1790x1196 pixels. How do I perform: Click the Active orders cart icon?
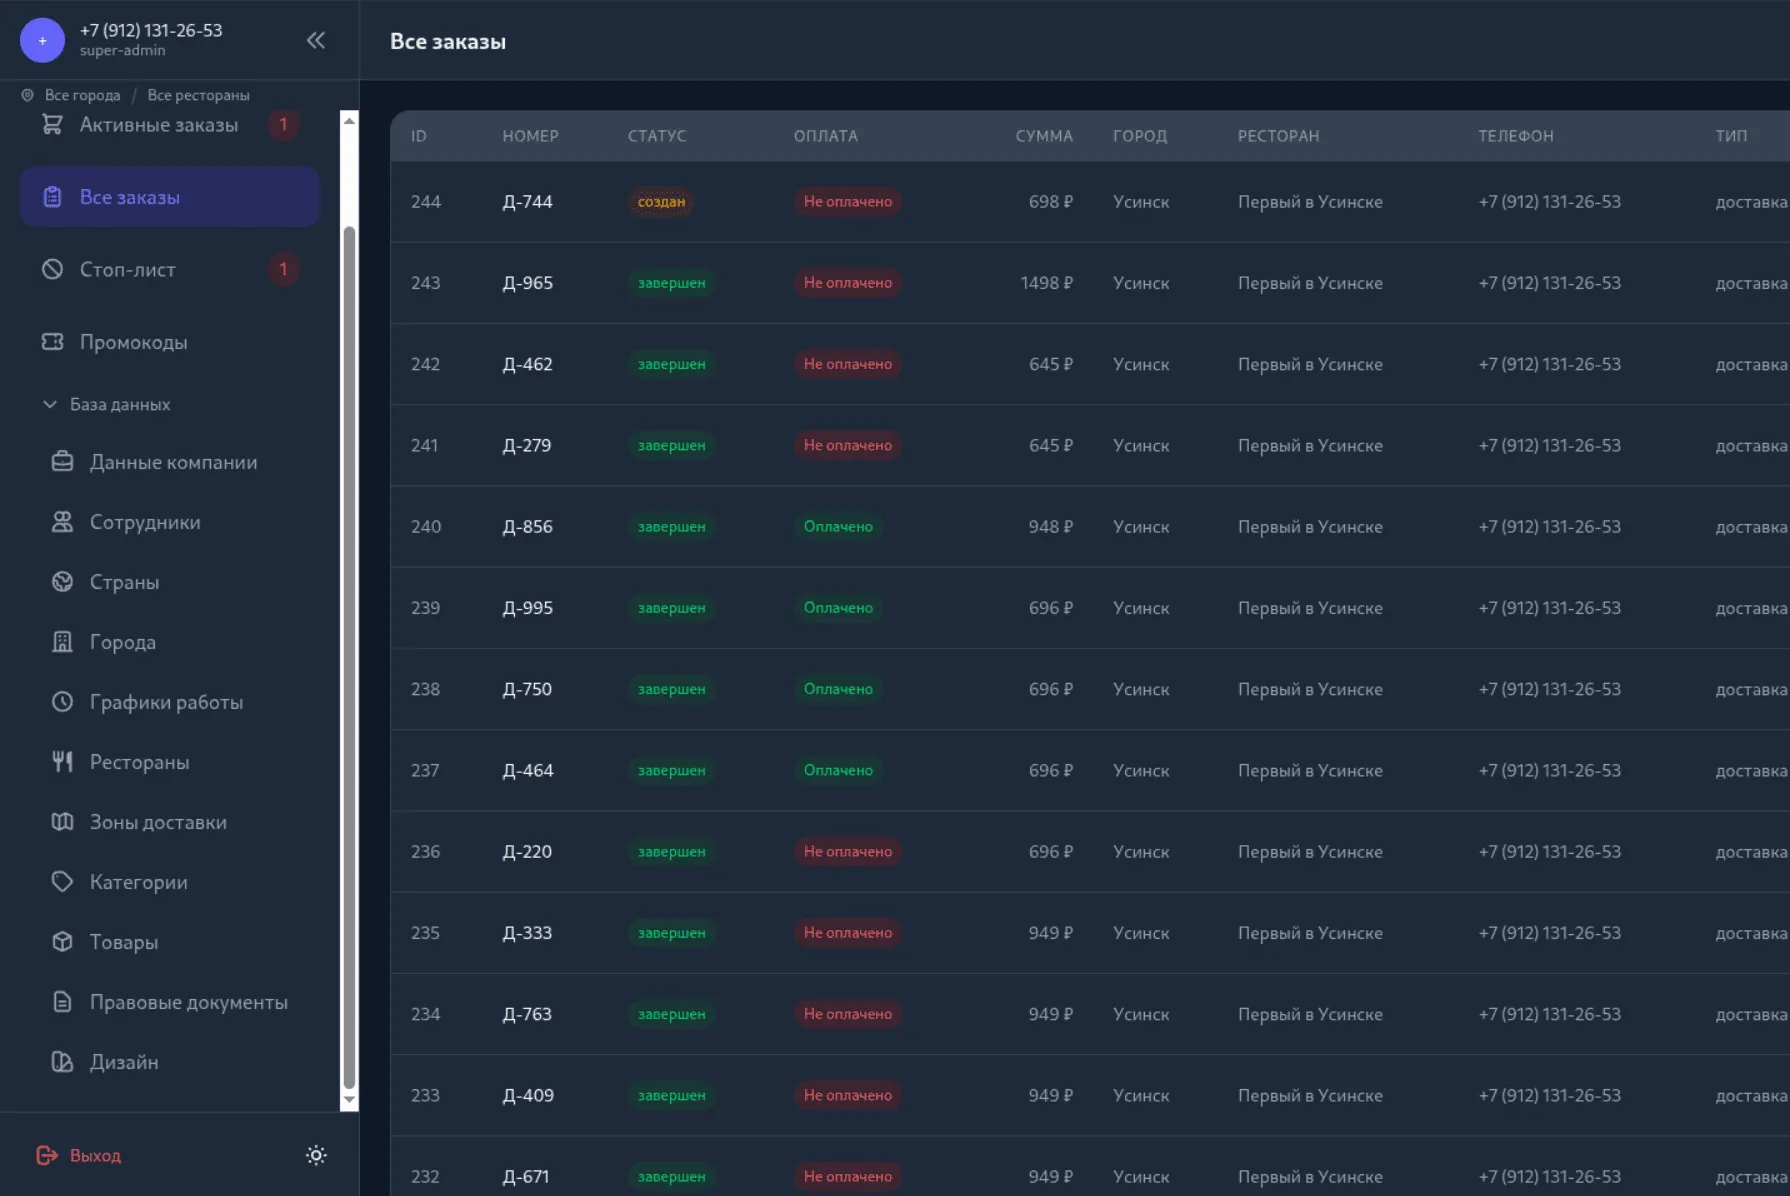[x=52, y=124]
